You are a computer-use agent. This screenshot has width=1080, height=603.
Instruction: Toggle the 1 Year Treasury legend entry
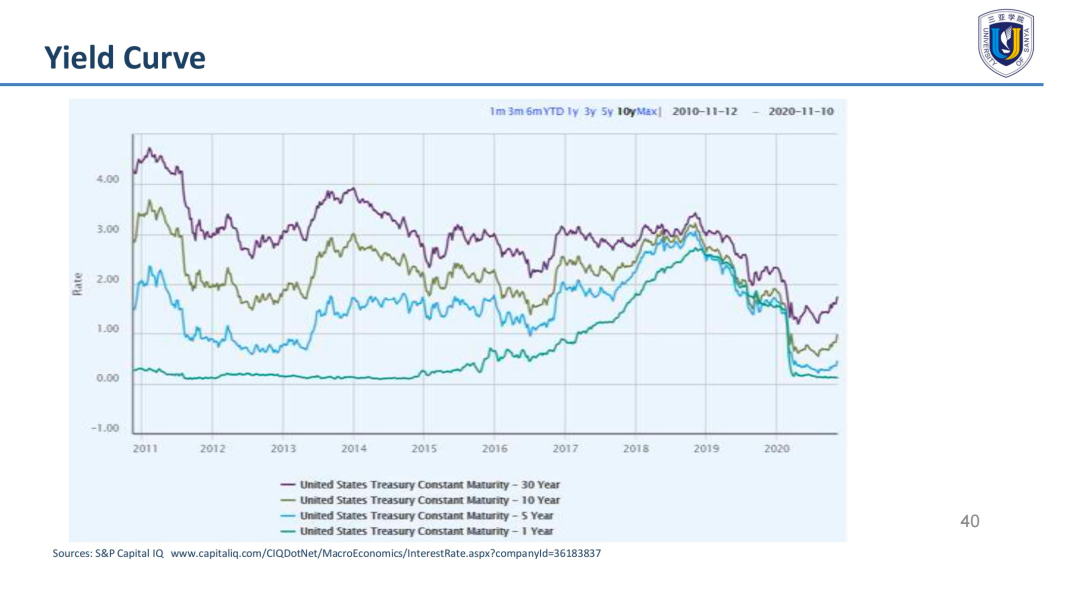[x=427, y=531]
